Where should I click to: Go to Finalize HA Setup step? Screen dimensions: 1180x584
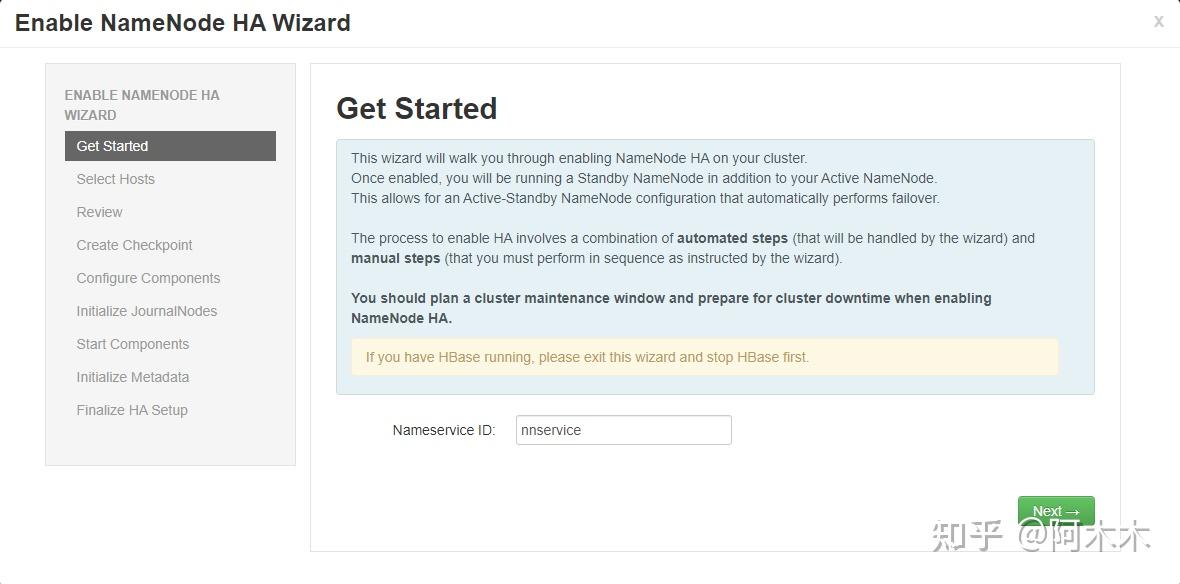[132, 410]
